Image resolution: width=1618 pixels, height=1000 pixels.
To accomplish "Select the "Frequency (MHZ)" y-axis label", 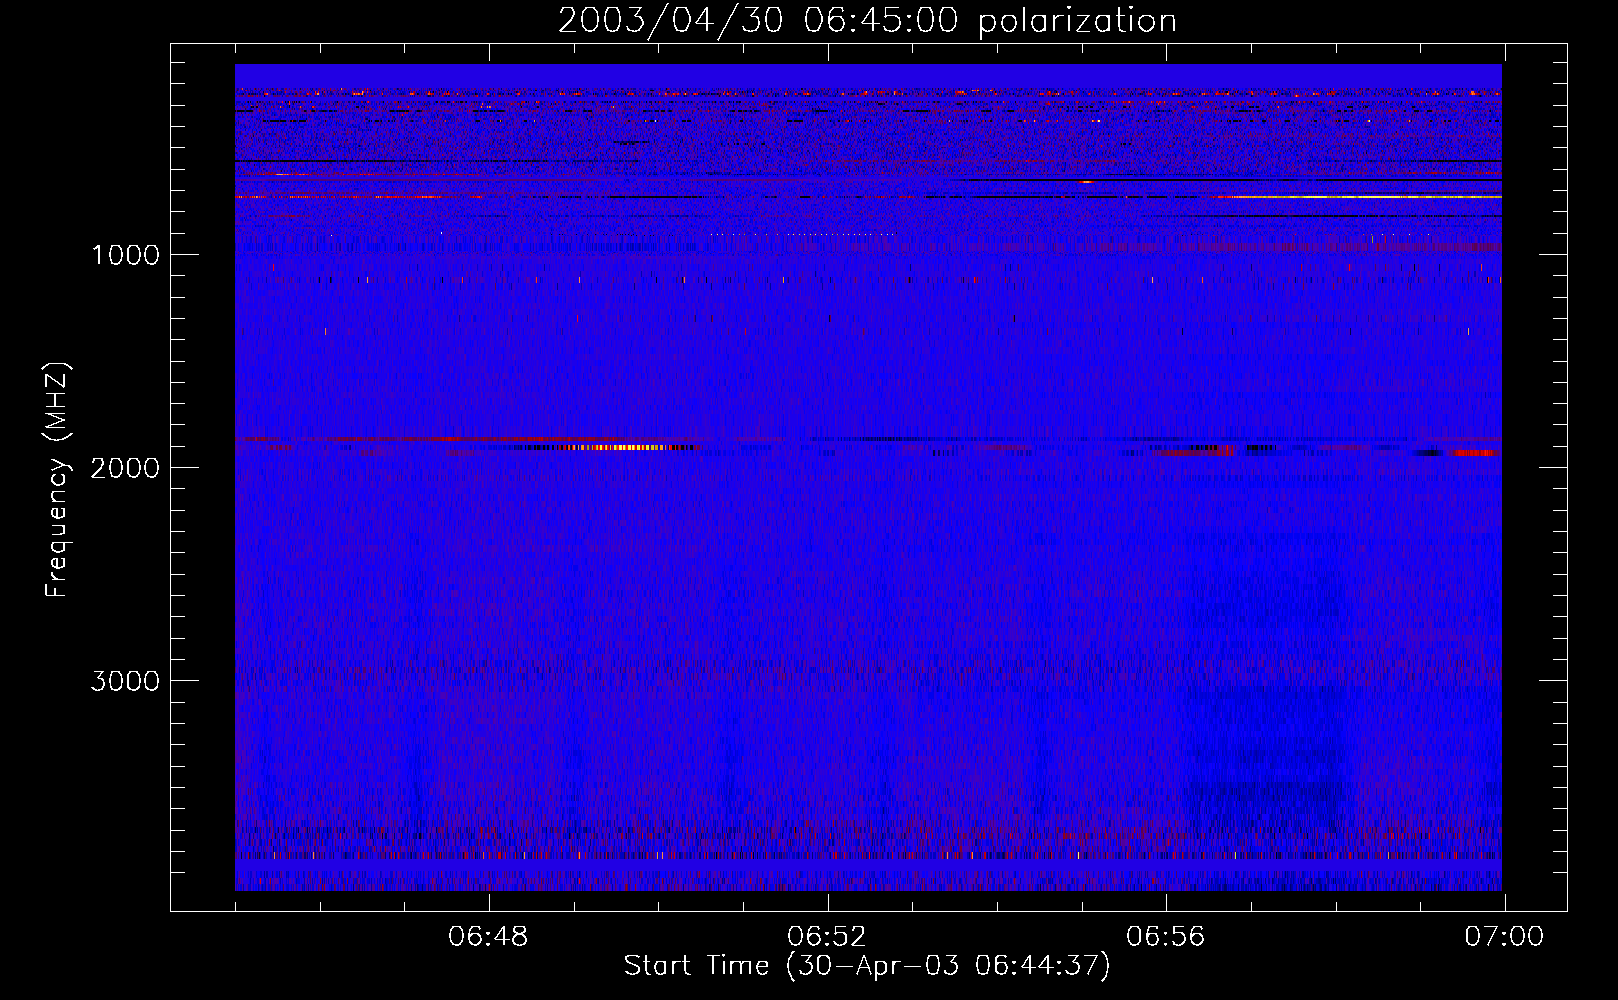I will pyautogui.click(x=58, y=480).
